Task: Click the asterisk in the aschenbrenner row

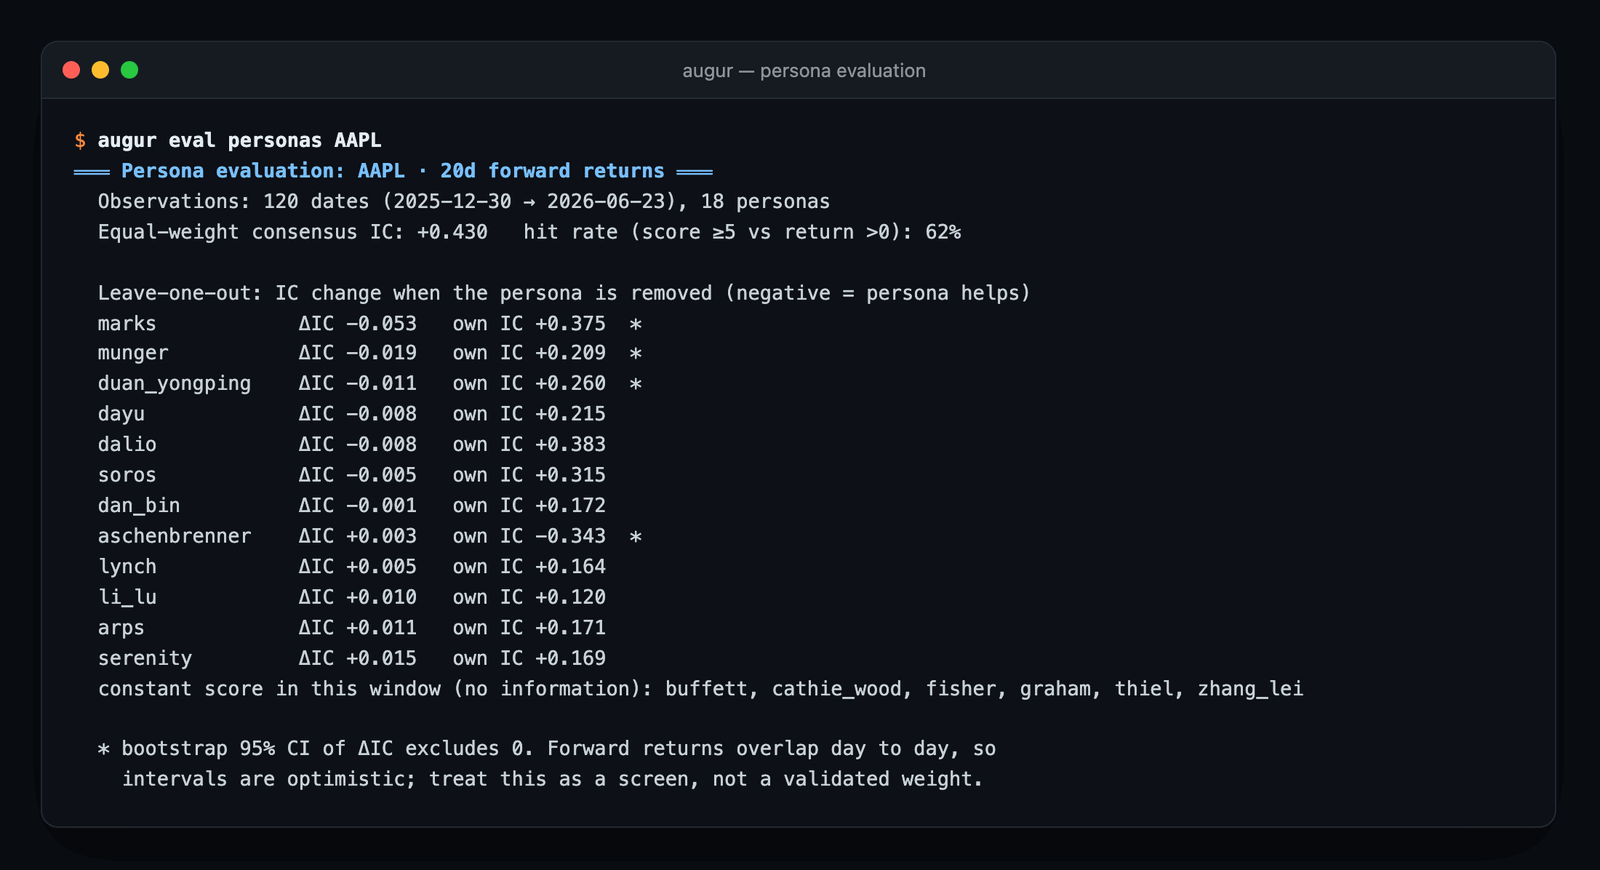Action: point(636,537)
